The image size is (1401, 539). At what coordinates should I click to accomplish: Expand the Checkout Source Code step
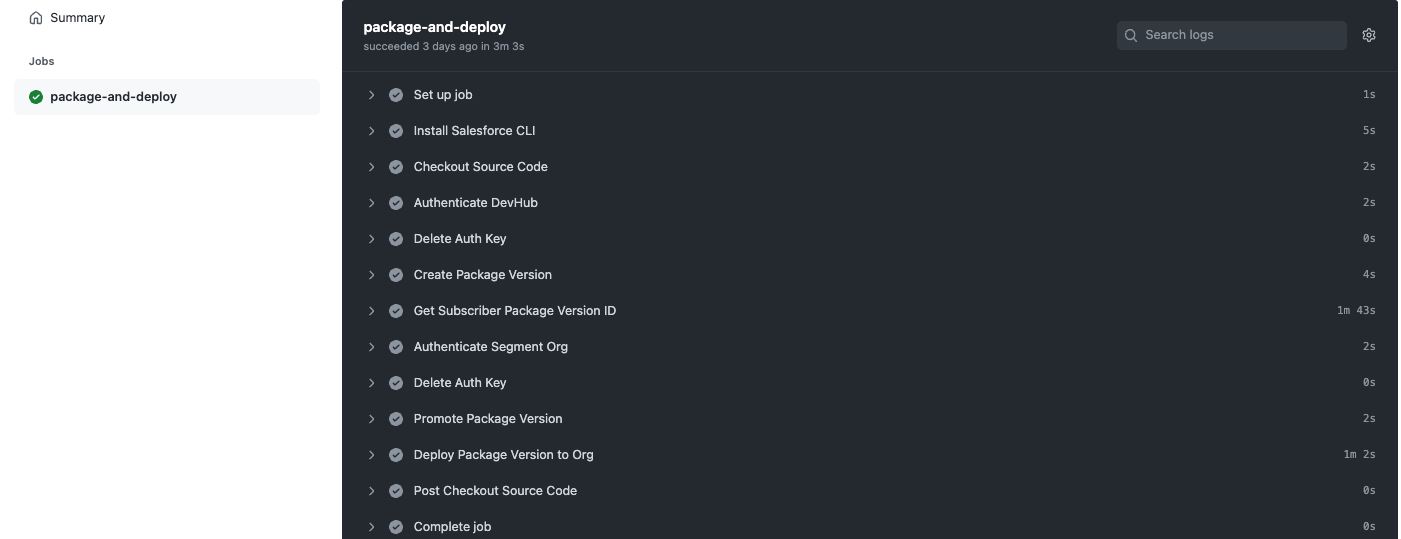[x=371, y=167]
